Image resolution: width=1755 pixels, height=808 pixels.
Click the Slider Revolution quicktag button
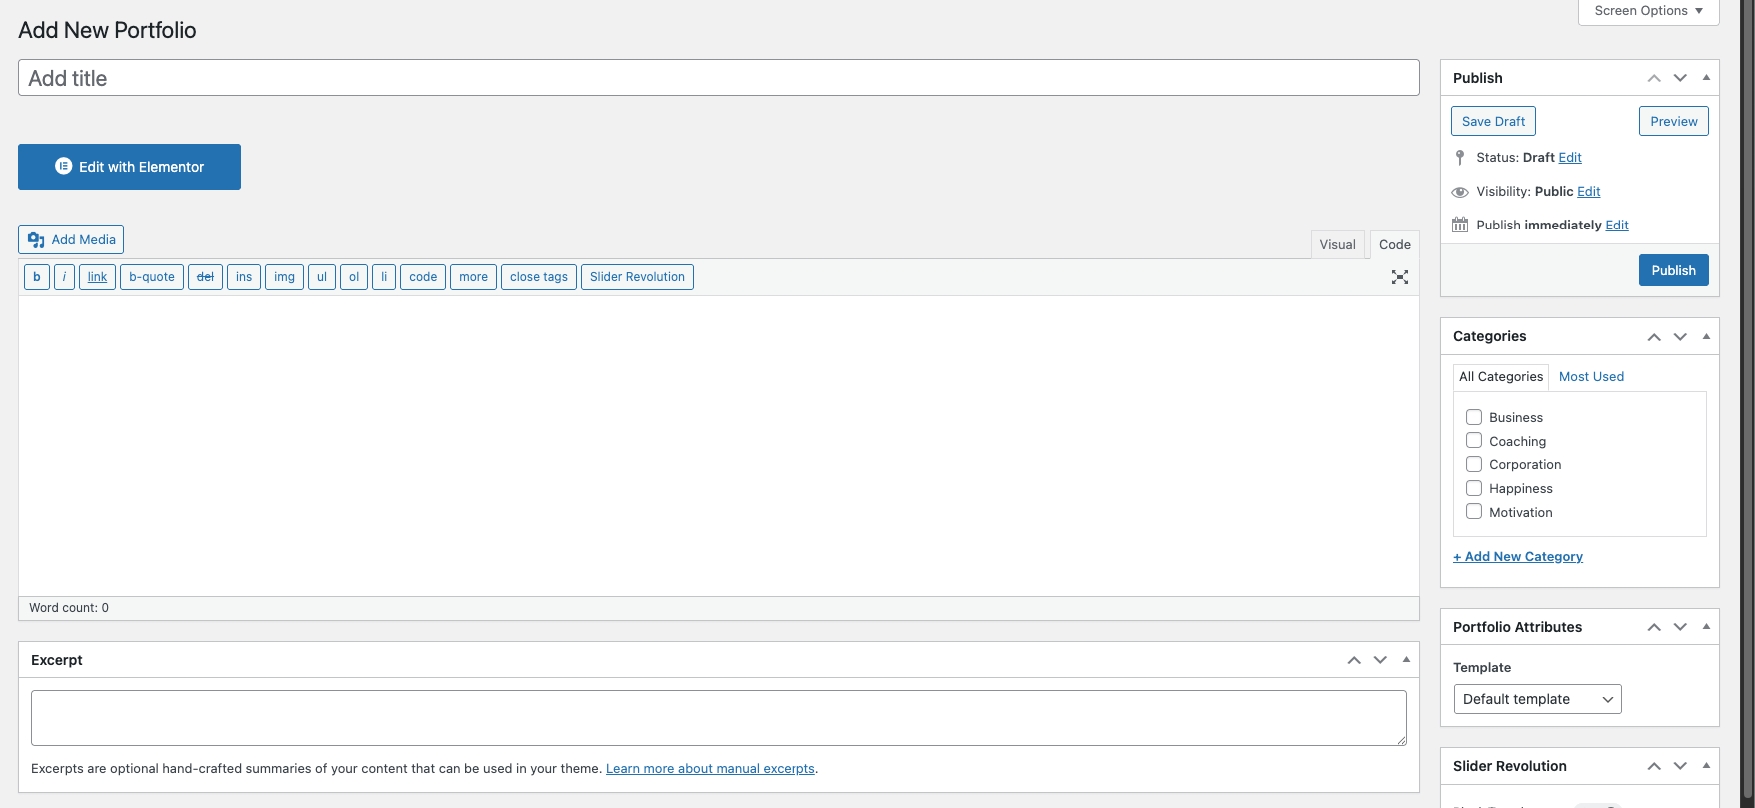[637, 277]
